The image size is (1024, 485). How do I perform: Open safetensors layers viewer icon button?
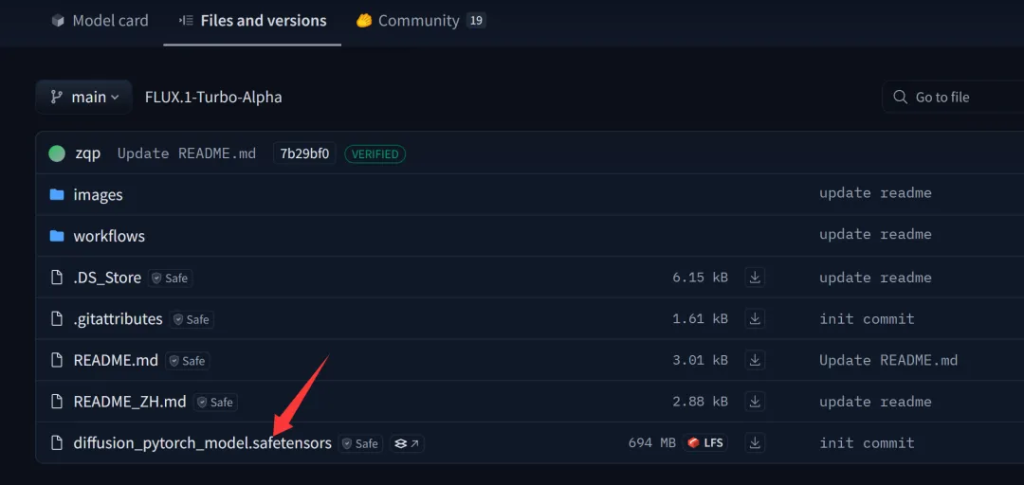coord(407,444)
